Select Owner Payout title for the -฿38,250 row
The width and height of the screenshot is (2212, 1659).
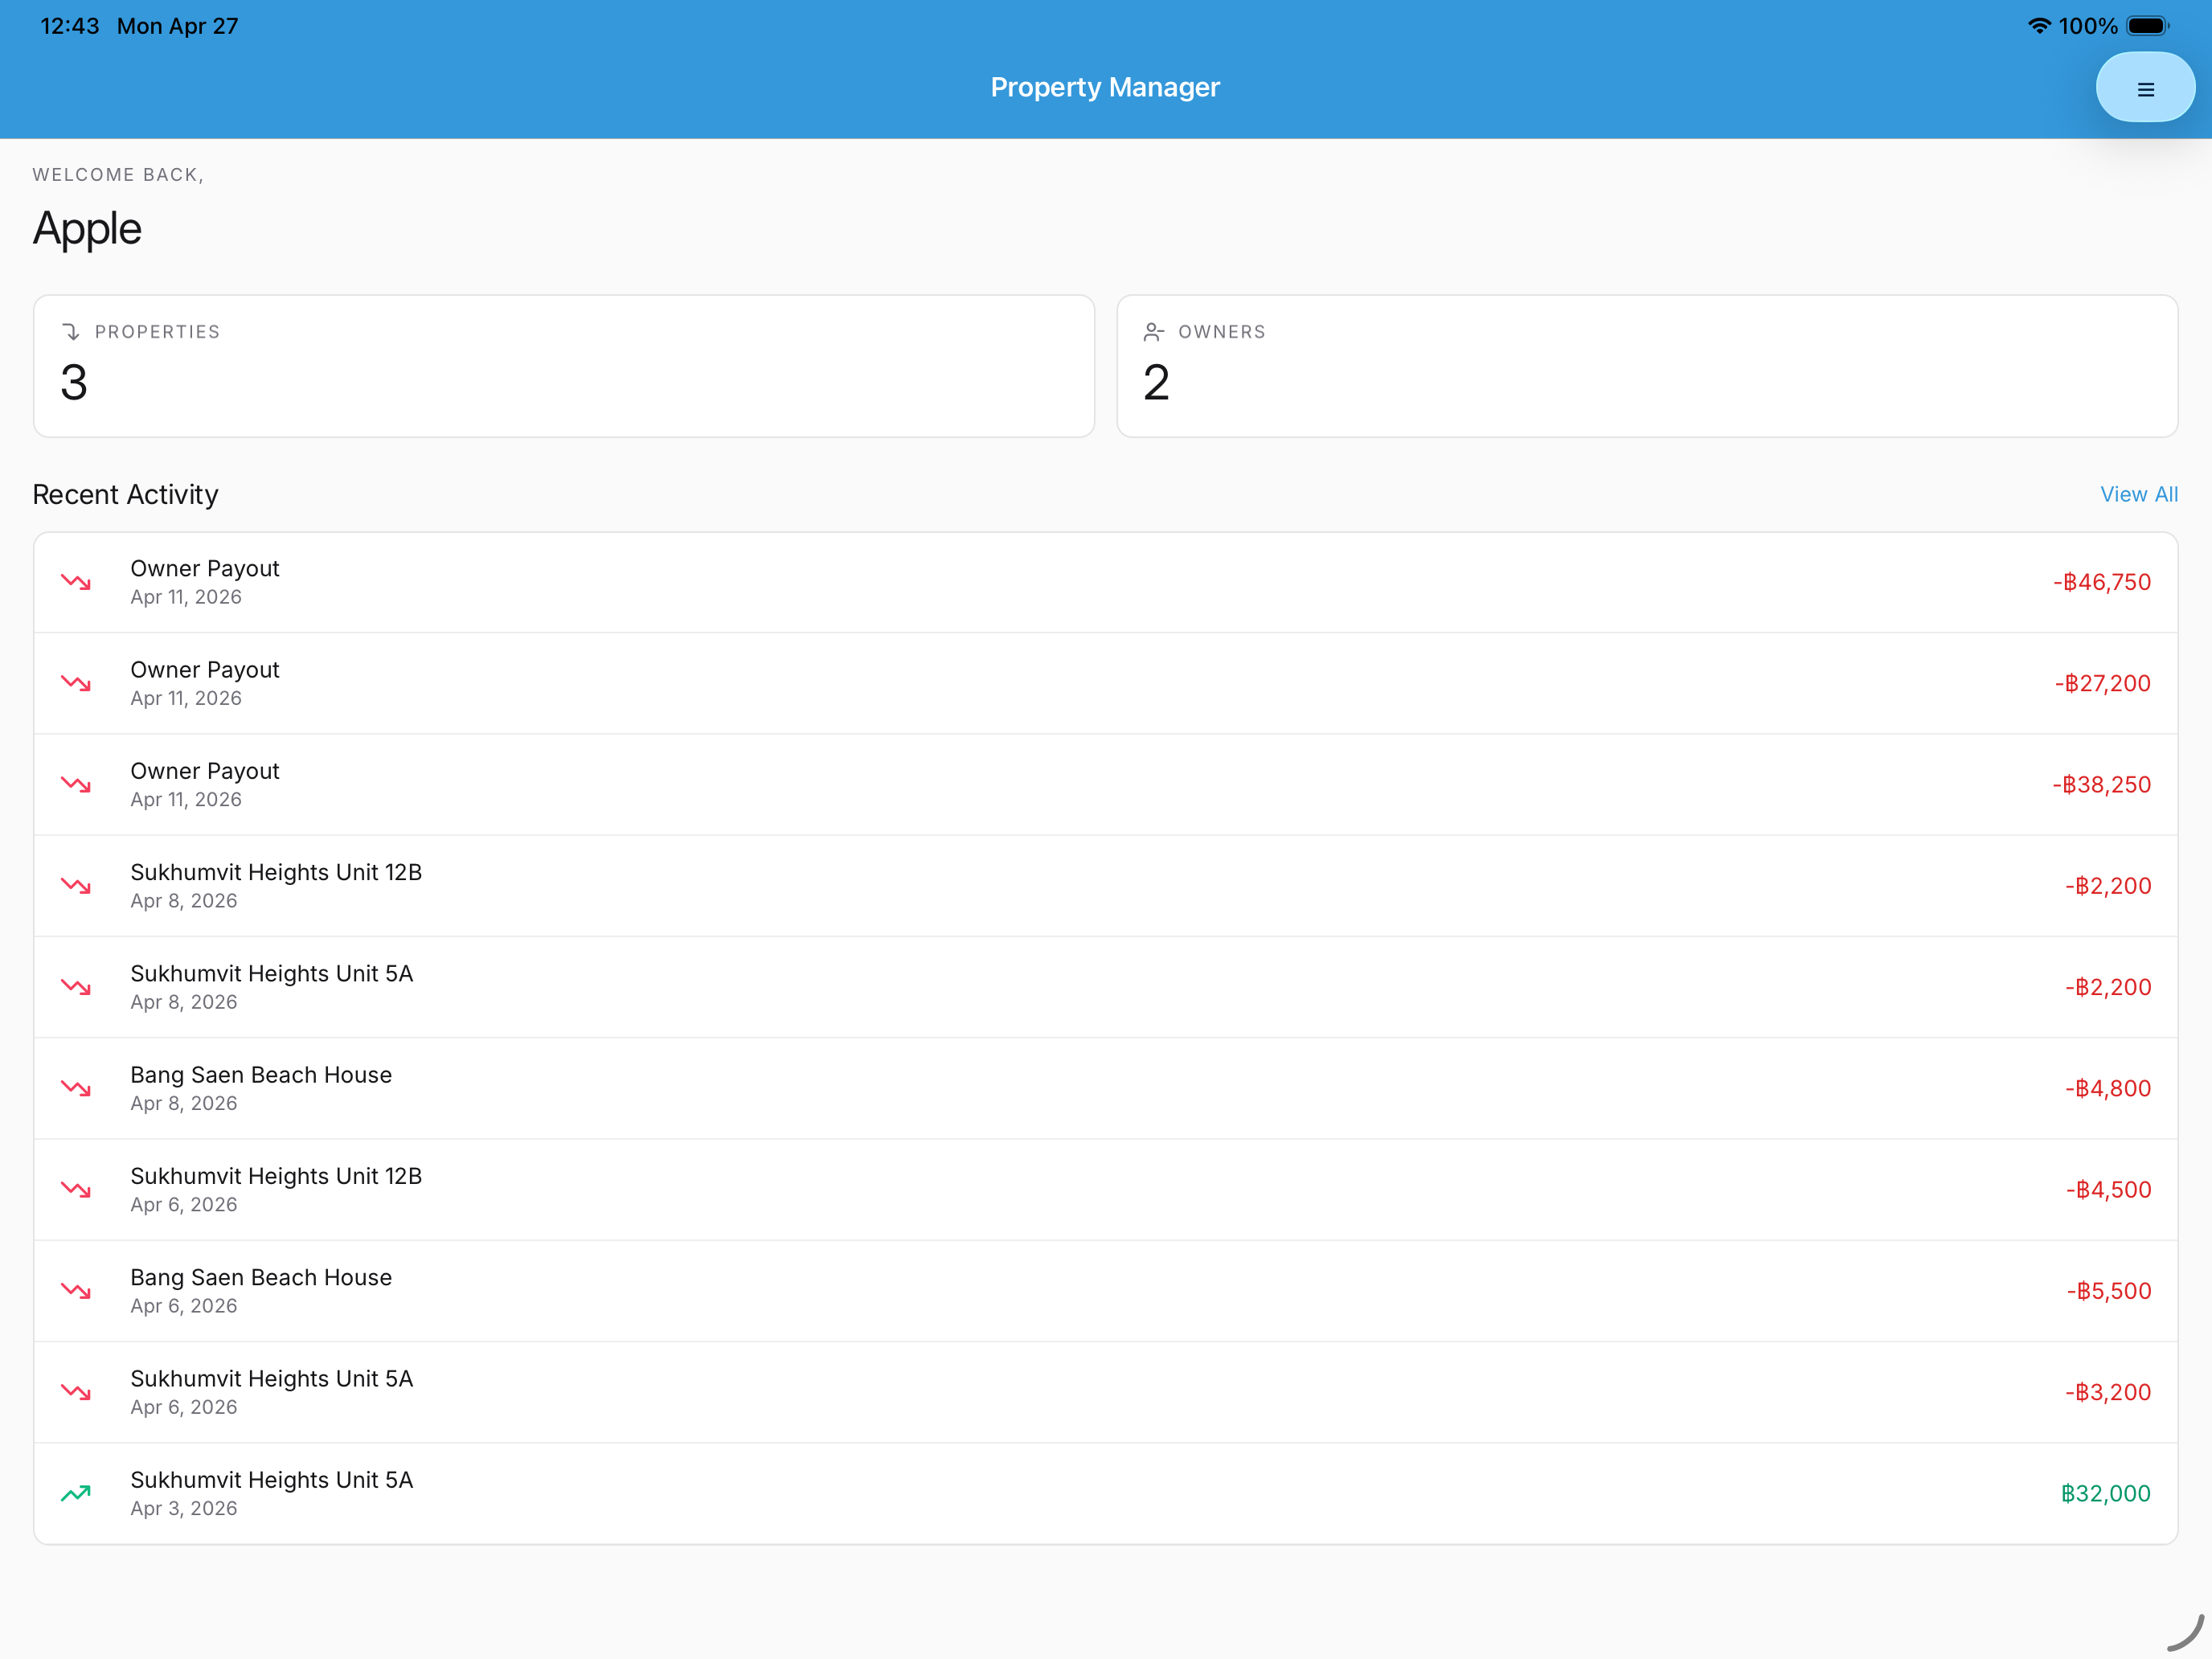click(x=205, y=771)
